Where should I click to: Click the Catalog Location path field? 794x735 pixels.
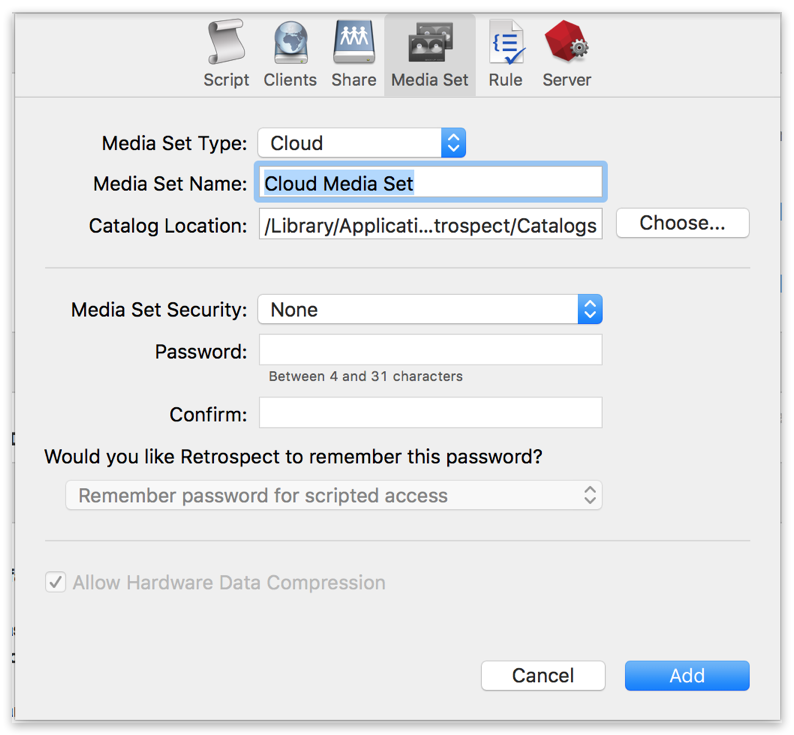[x=431, y=225]
